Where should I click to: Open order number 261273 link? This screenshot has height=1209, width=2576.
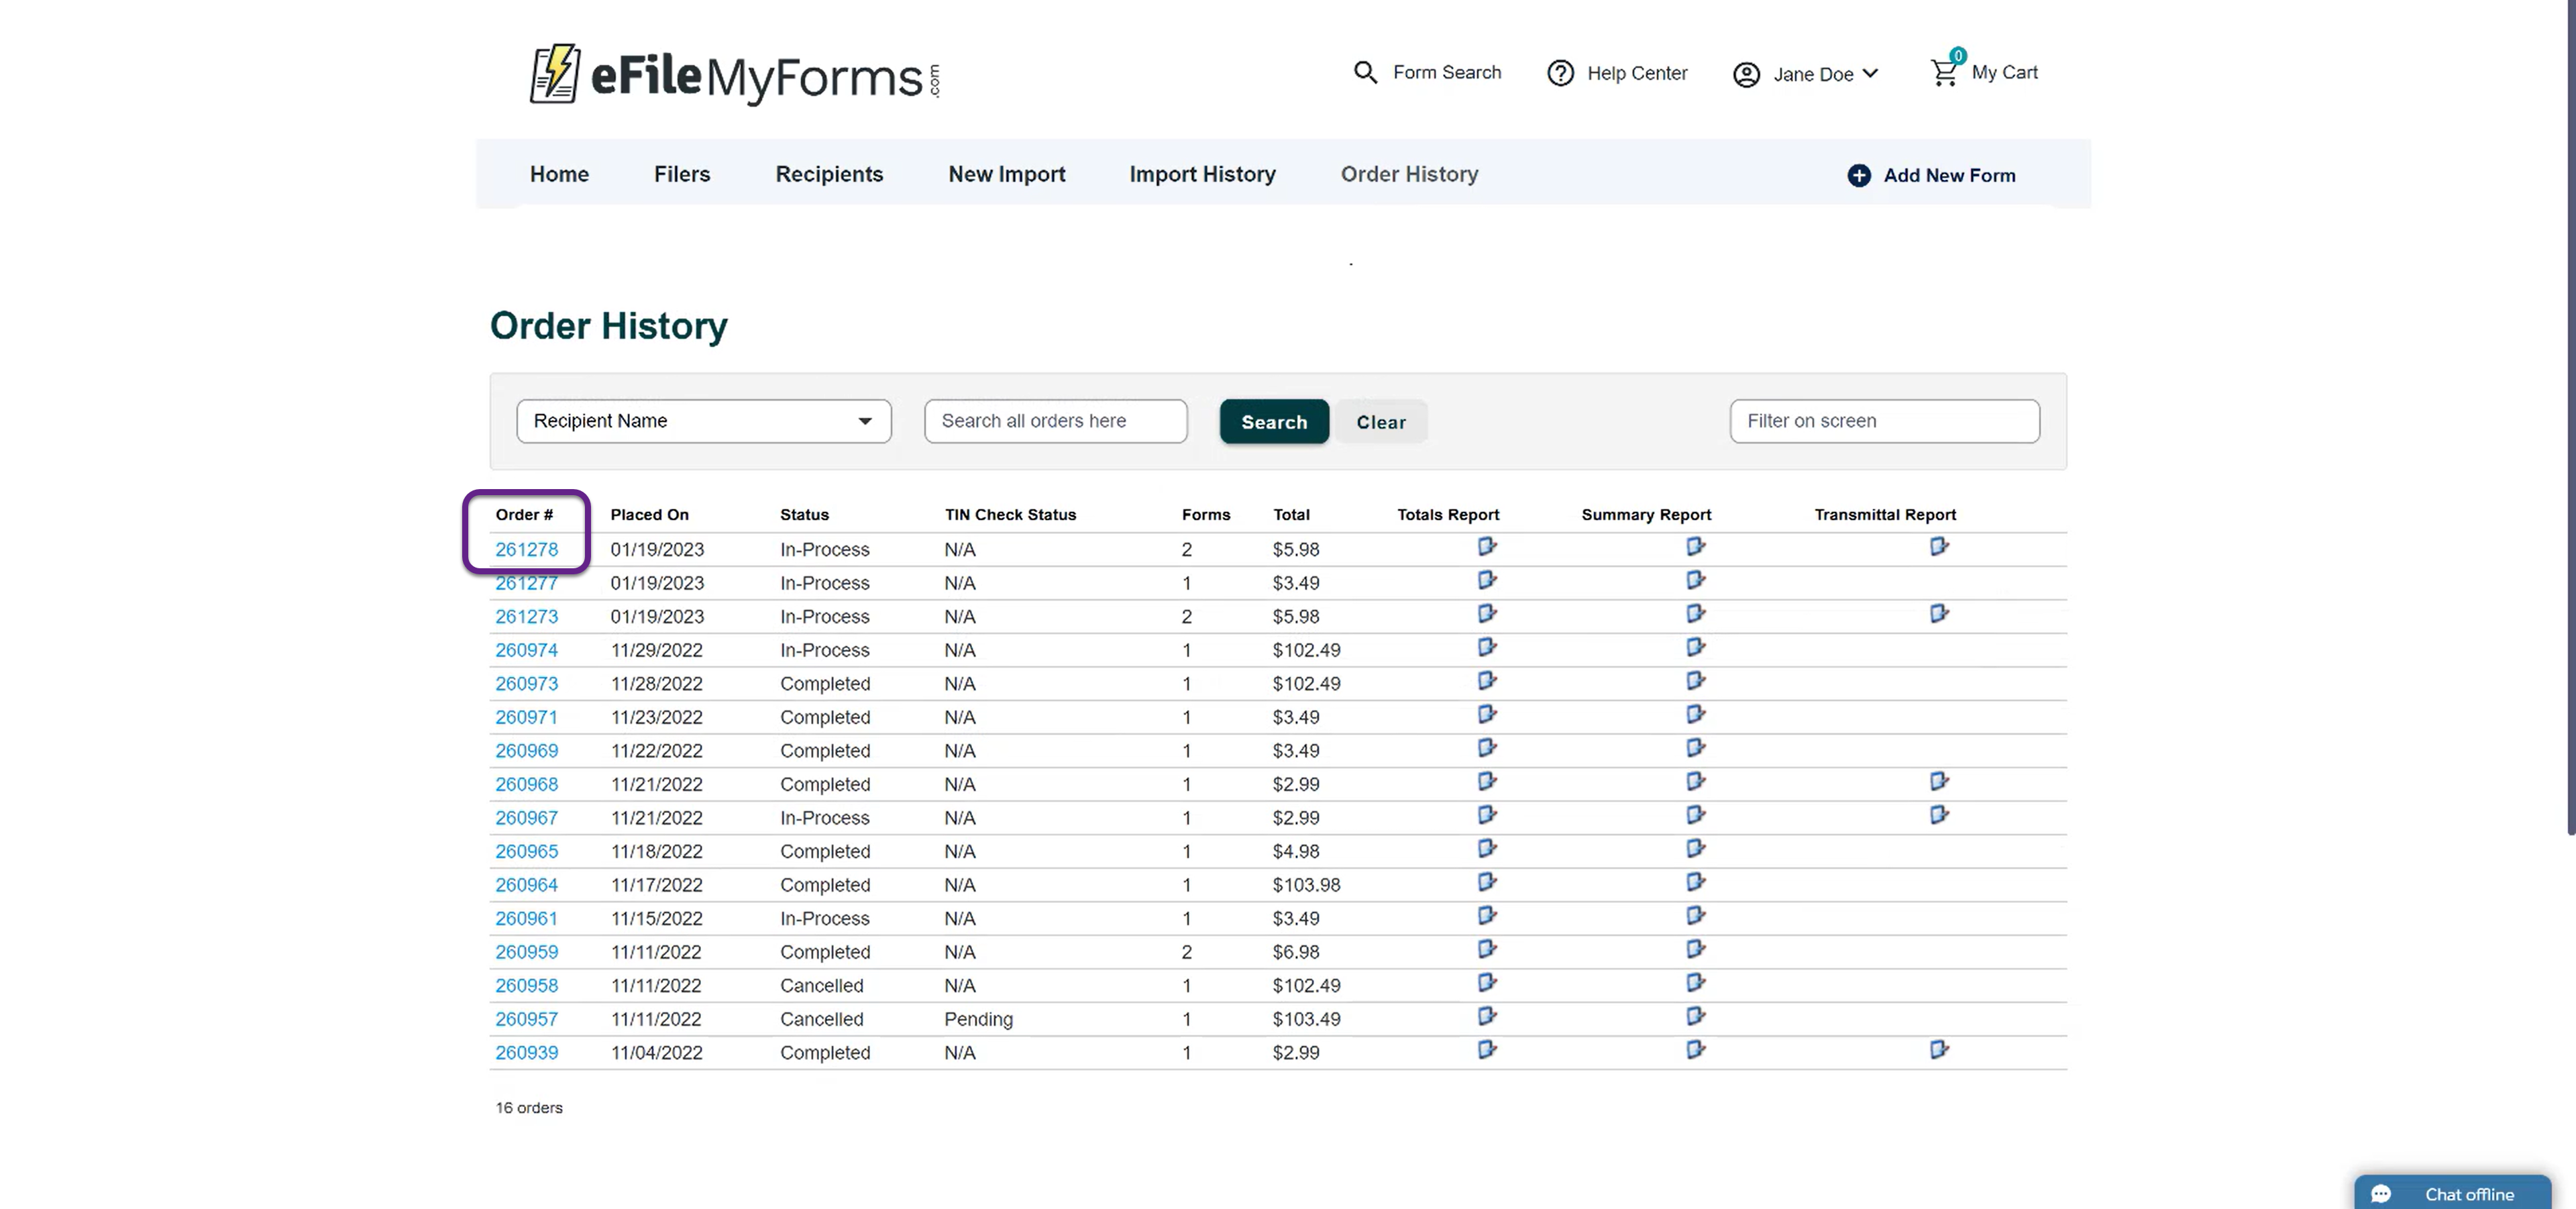526,617
